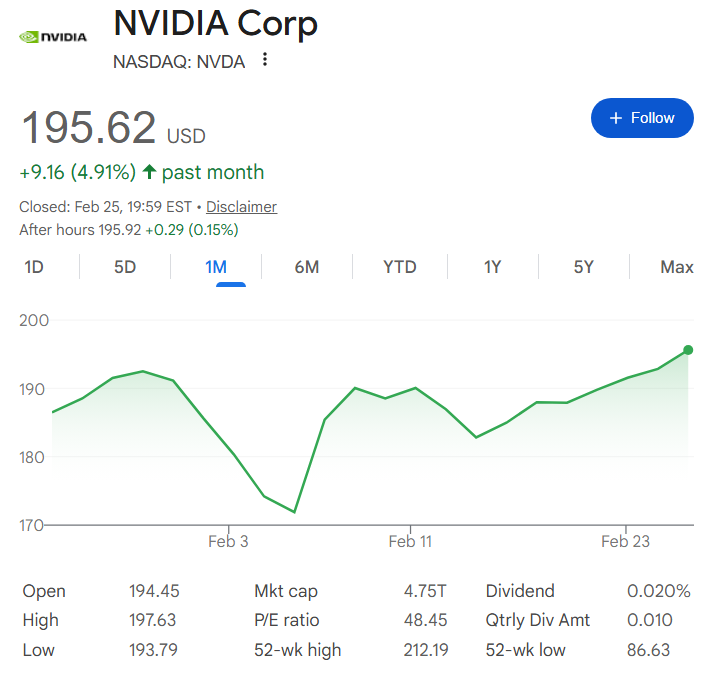The image size is (713, 679).
Task: Select the 5D chart range
Action: pos(125,267)
